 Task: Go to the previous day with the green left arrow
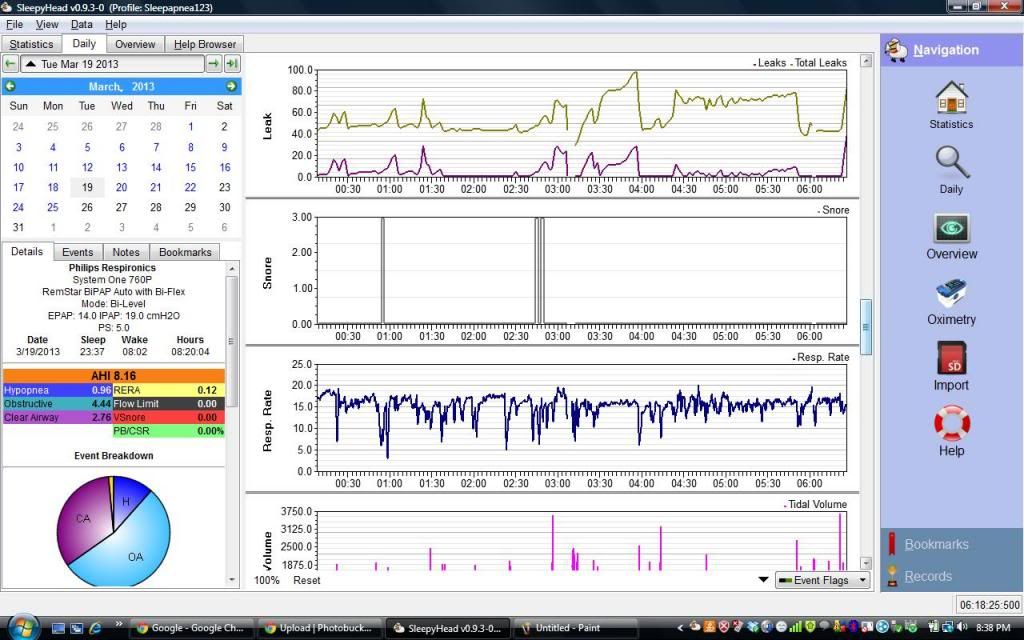pyautogui.click(x=10, y=64)
